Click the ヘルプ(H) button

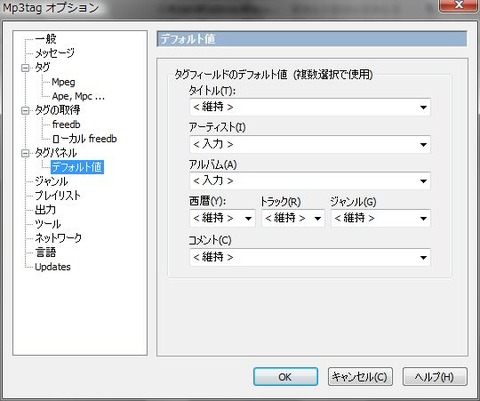click(435, 377)
